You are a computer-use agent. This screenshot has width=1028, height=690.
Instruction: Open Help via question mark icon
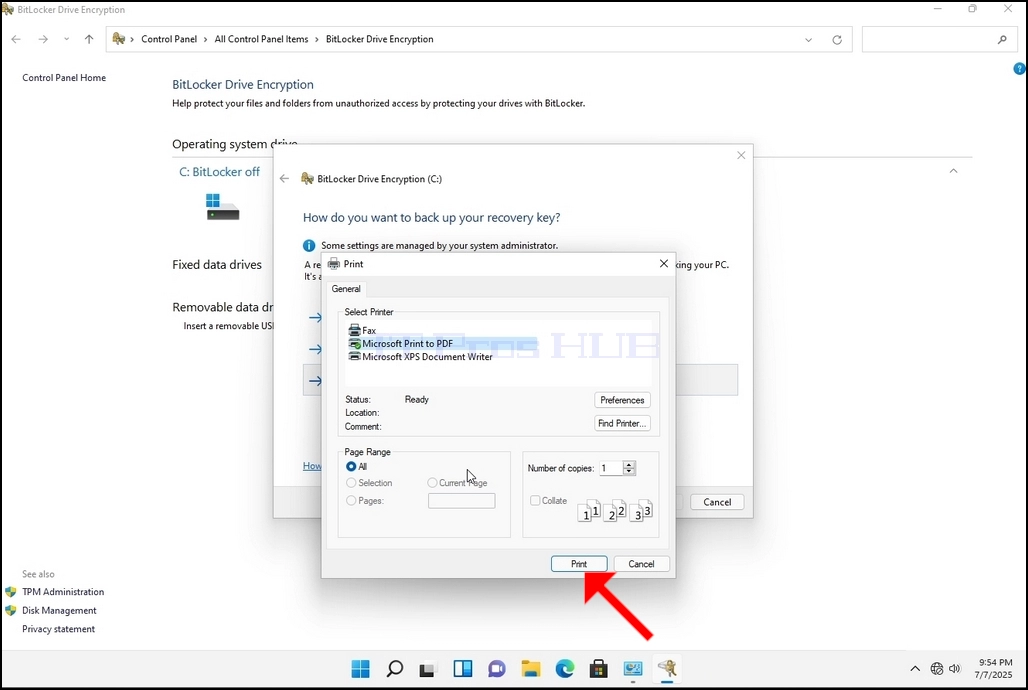point(1019,68)
